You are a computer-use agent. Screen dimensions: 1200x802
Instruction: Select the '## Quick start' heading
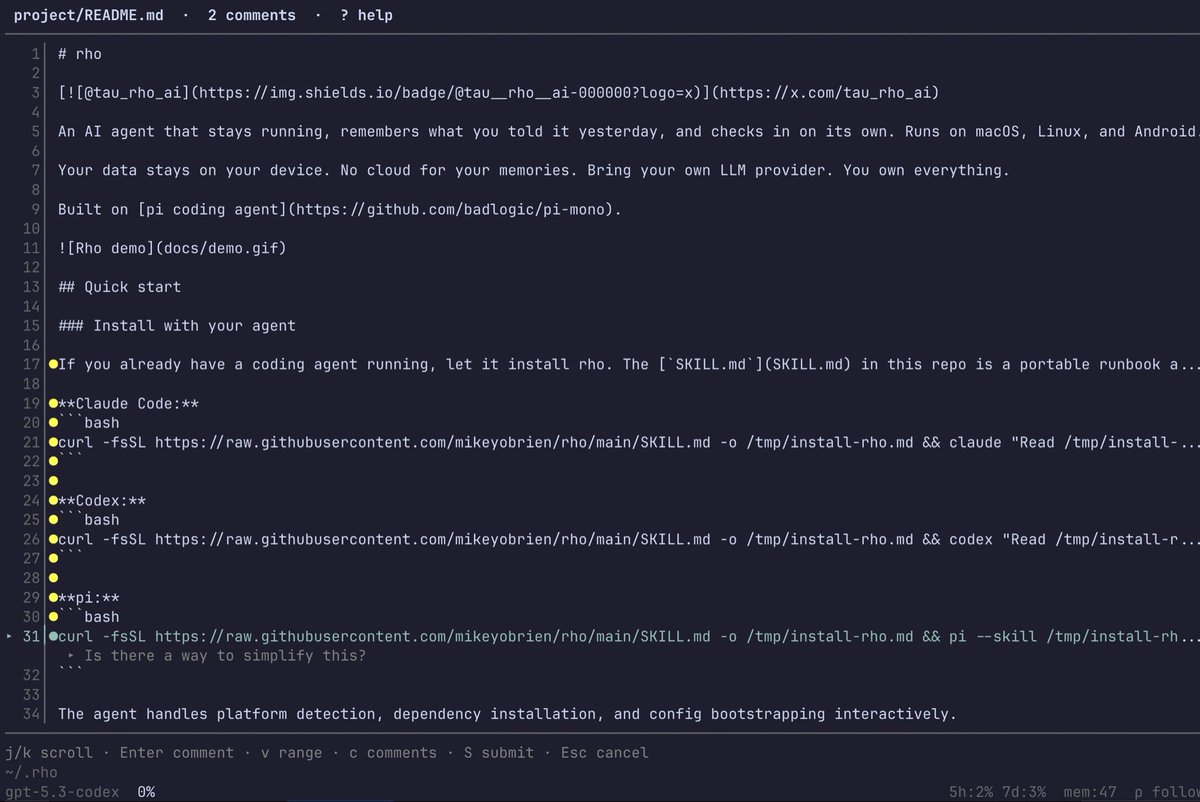(120, 287)
